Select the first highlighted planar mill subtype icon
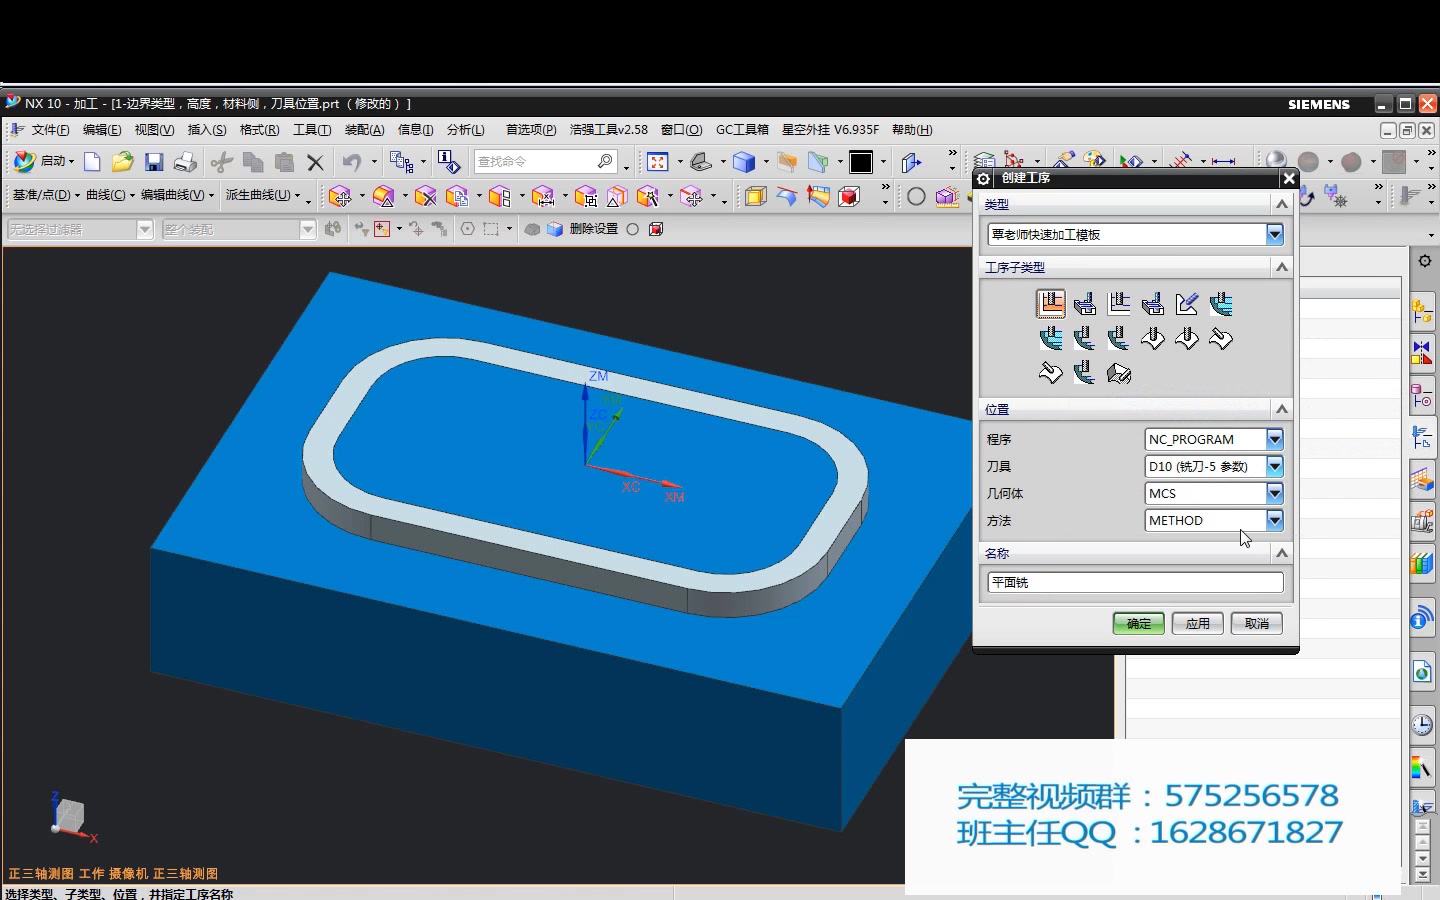 click(x=1050, y=303)
